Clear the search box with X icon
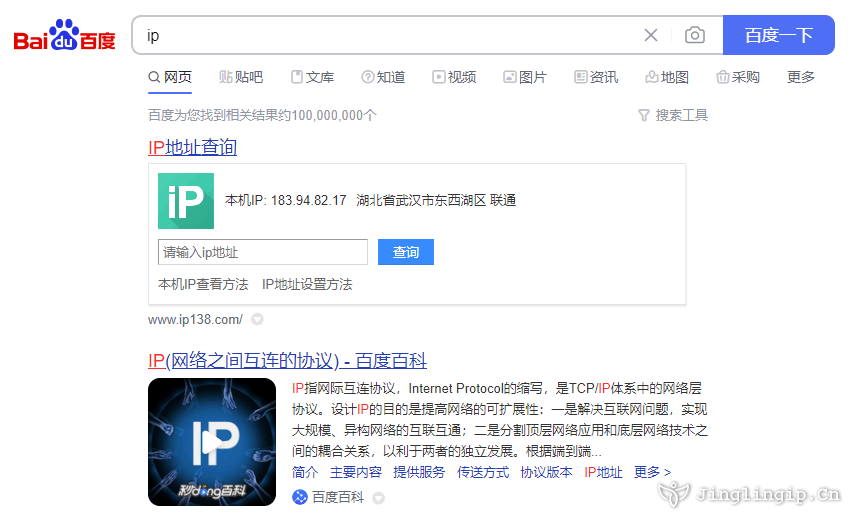 pos(651,35)
